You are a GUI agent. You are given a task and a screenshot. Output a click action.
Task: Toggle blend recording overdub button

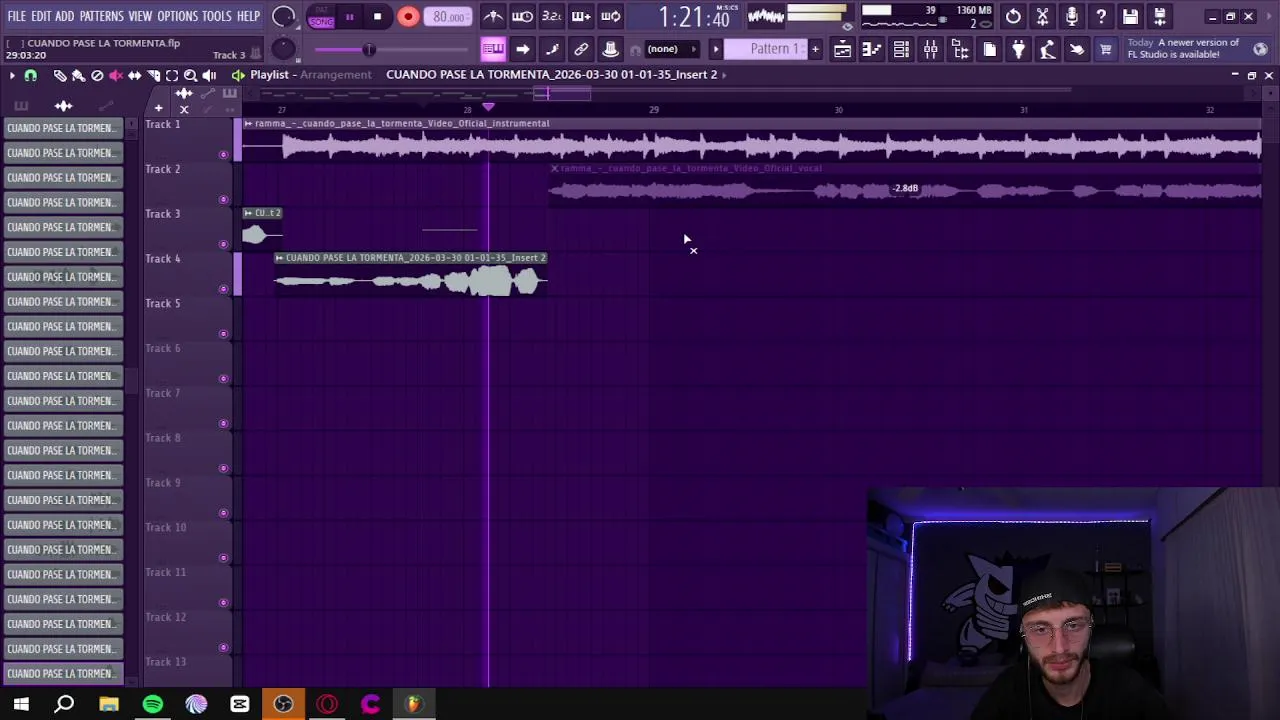pyautogui.click(x=581, y=16)
